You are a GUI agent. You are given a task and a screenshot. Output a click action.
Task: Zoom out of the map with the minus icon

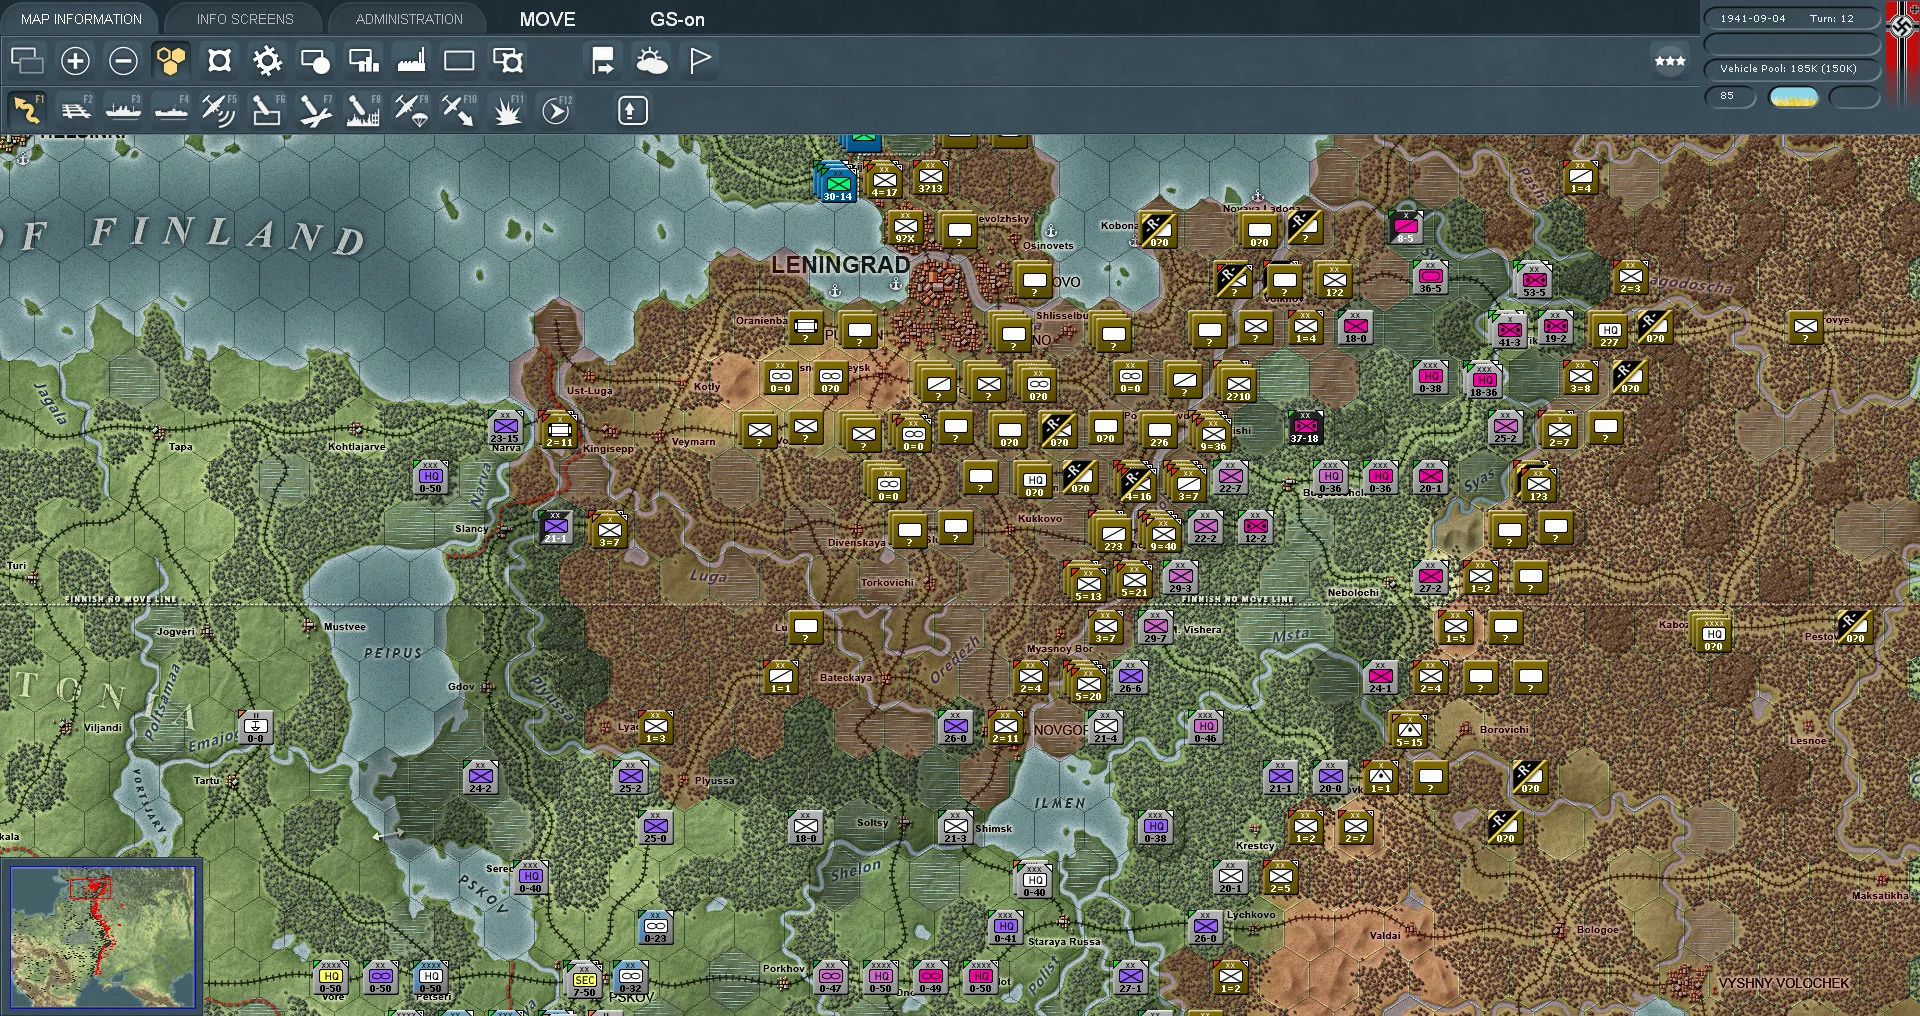click(x=123, y=61)
